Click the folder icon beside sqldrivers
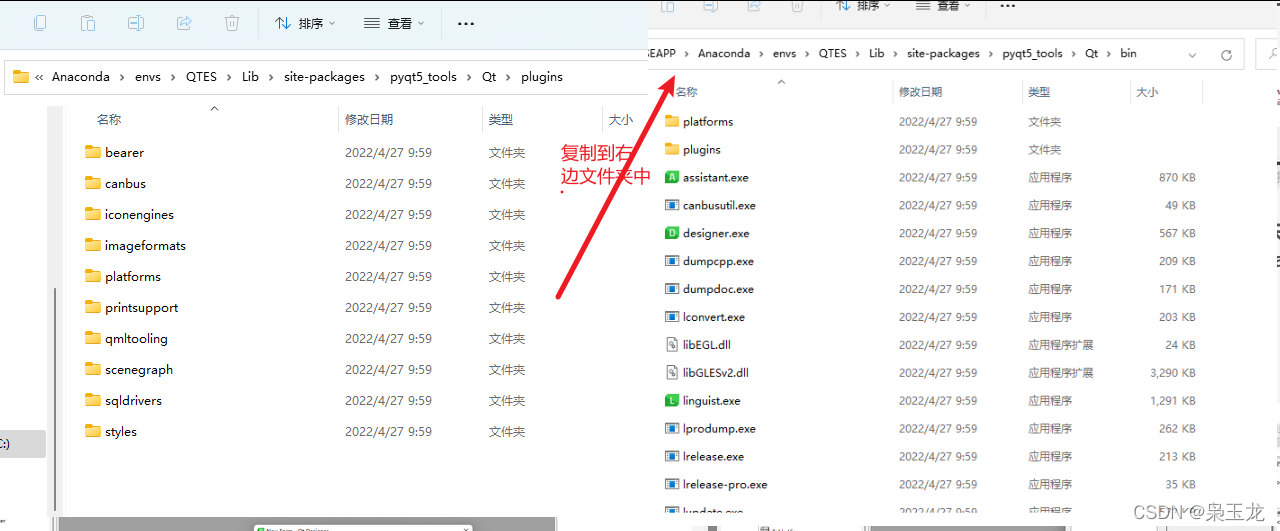The height and width of the screenshot is (531, 1280). tap(93, 400)
